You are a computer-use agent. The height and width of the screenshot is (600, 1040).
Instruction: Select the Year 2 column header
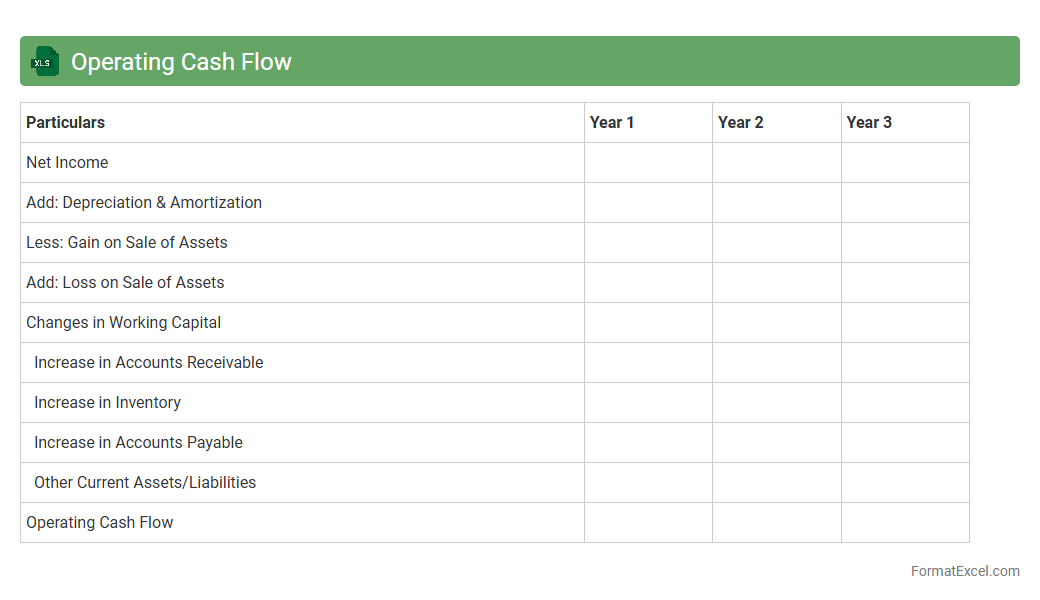pyautogui.click(x=740, y=122)
